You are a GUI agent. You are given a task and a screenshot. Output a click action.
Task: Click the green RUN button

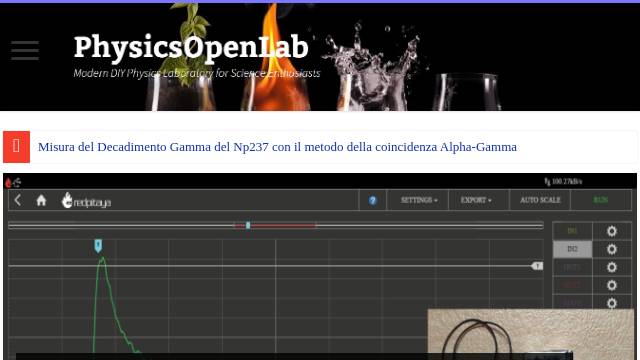(600, 200)
